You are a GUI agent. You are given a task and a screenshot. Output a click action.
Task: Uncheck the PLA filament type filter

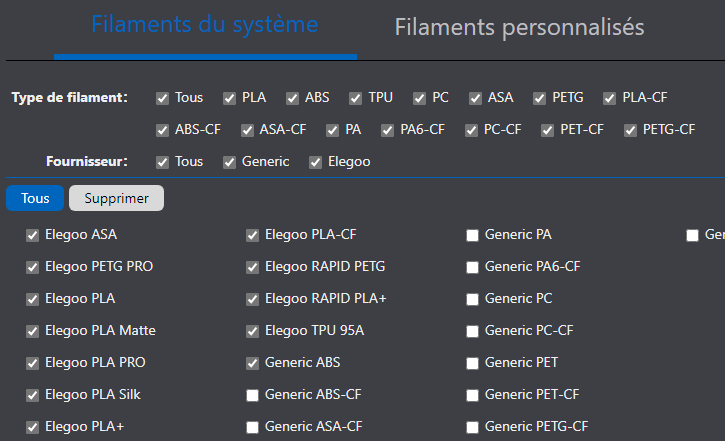pyautogui.click(x=230, y=98)
